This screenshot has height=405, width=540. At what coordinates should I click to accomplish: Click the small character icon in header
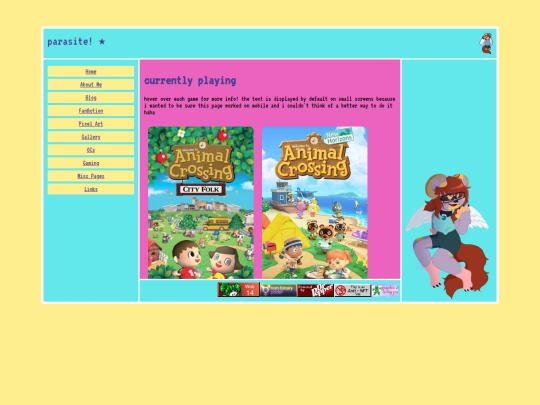coord(486,43)
